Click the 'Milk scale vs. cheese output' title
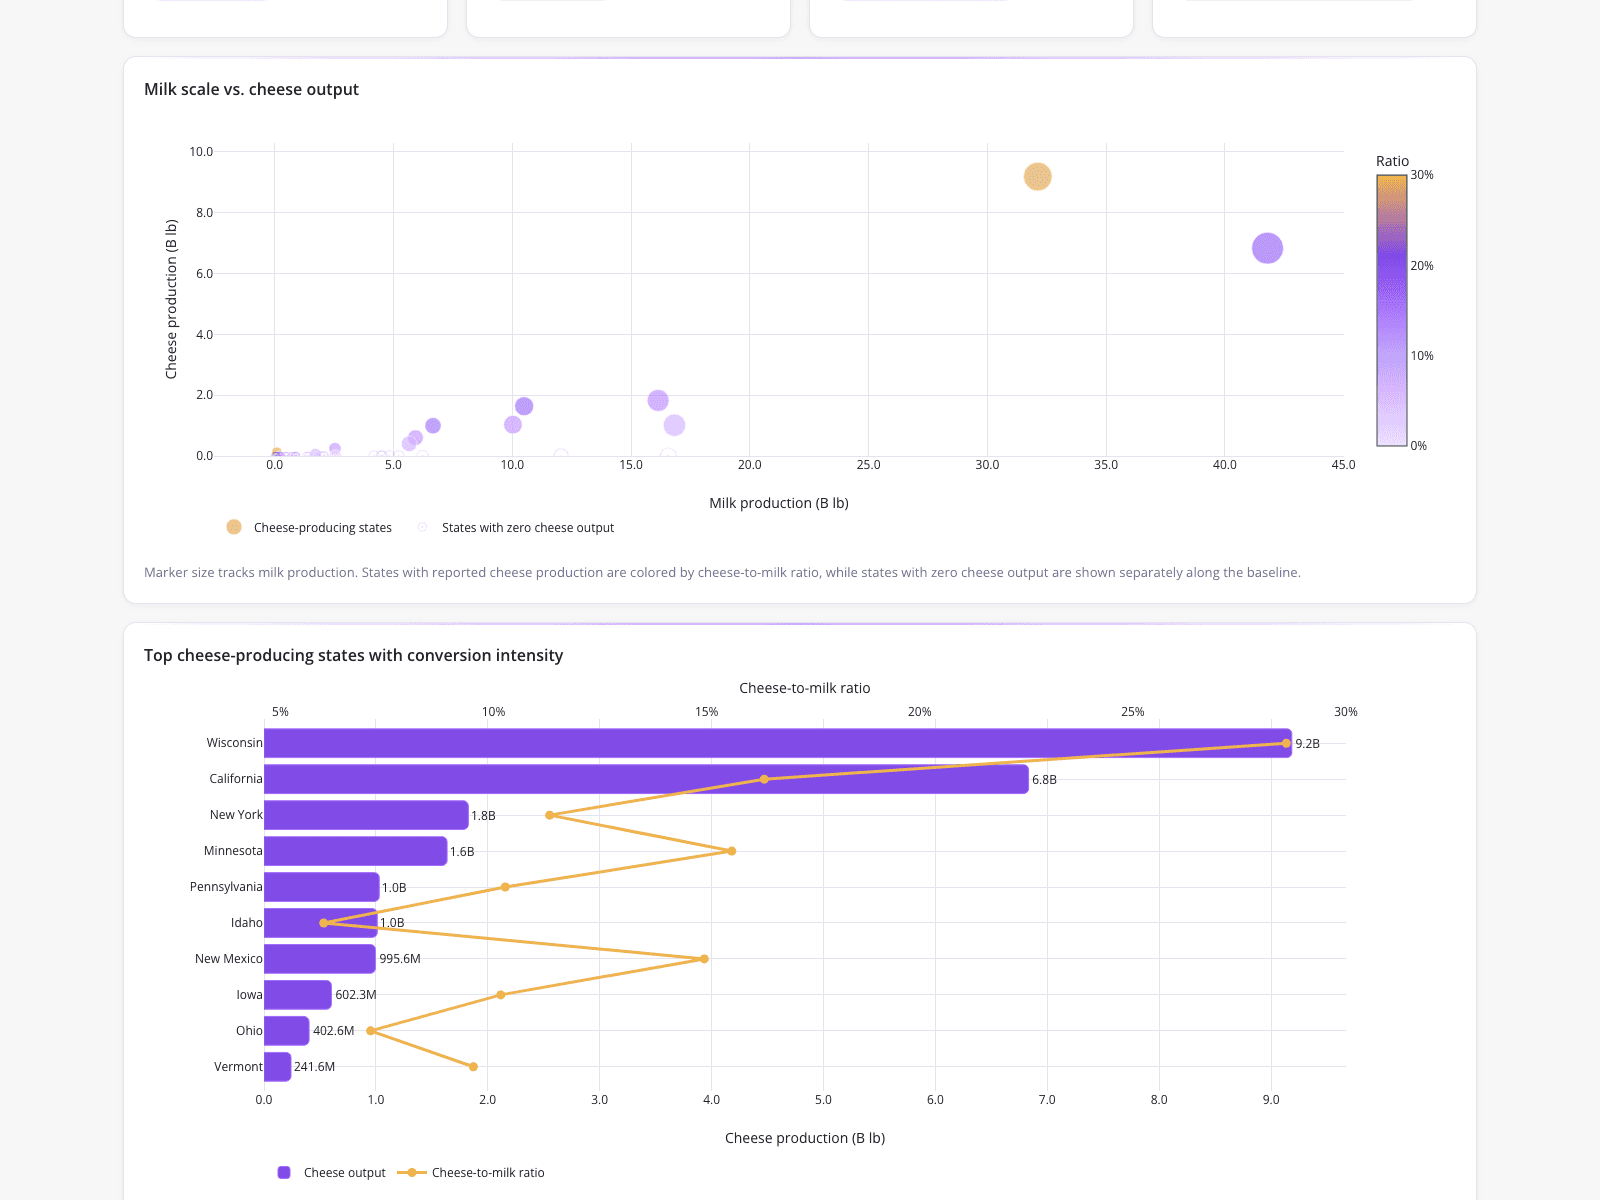 tap(251, 89)
